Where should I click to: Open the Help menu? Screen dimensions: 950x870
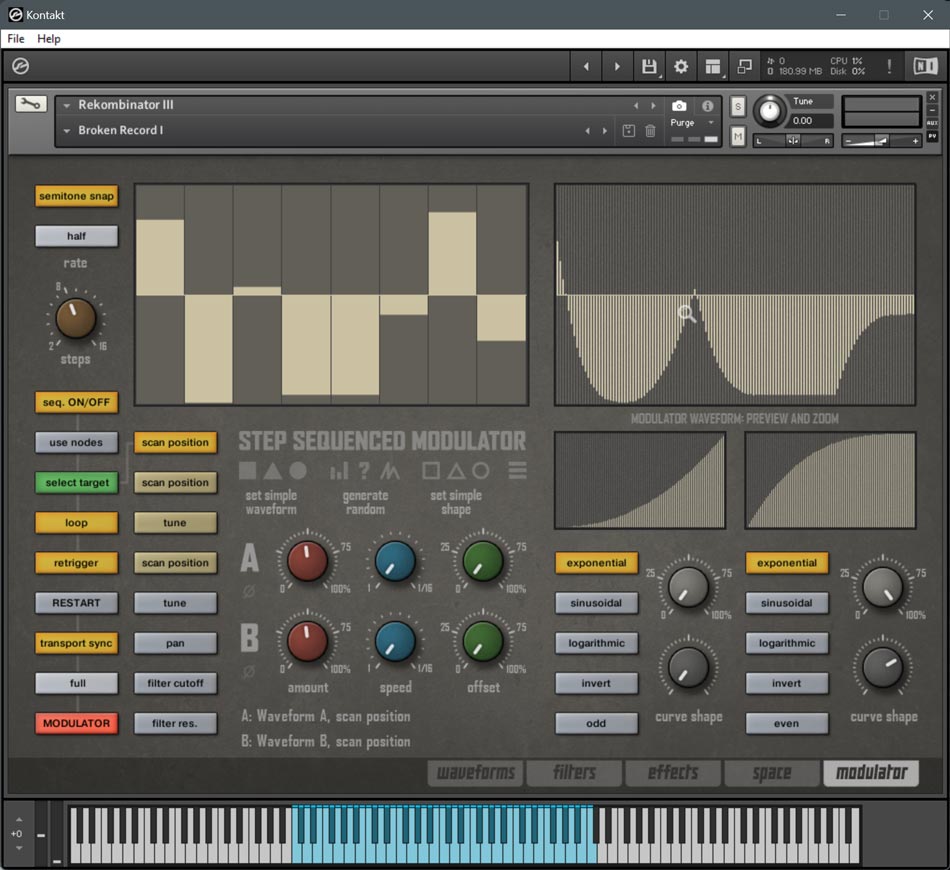tap(48, 39)
